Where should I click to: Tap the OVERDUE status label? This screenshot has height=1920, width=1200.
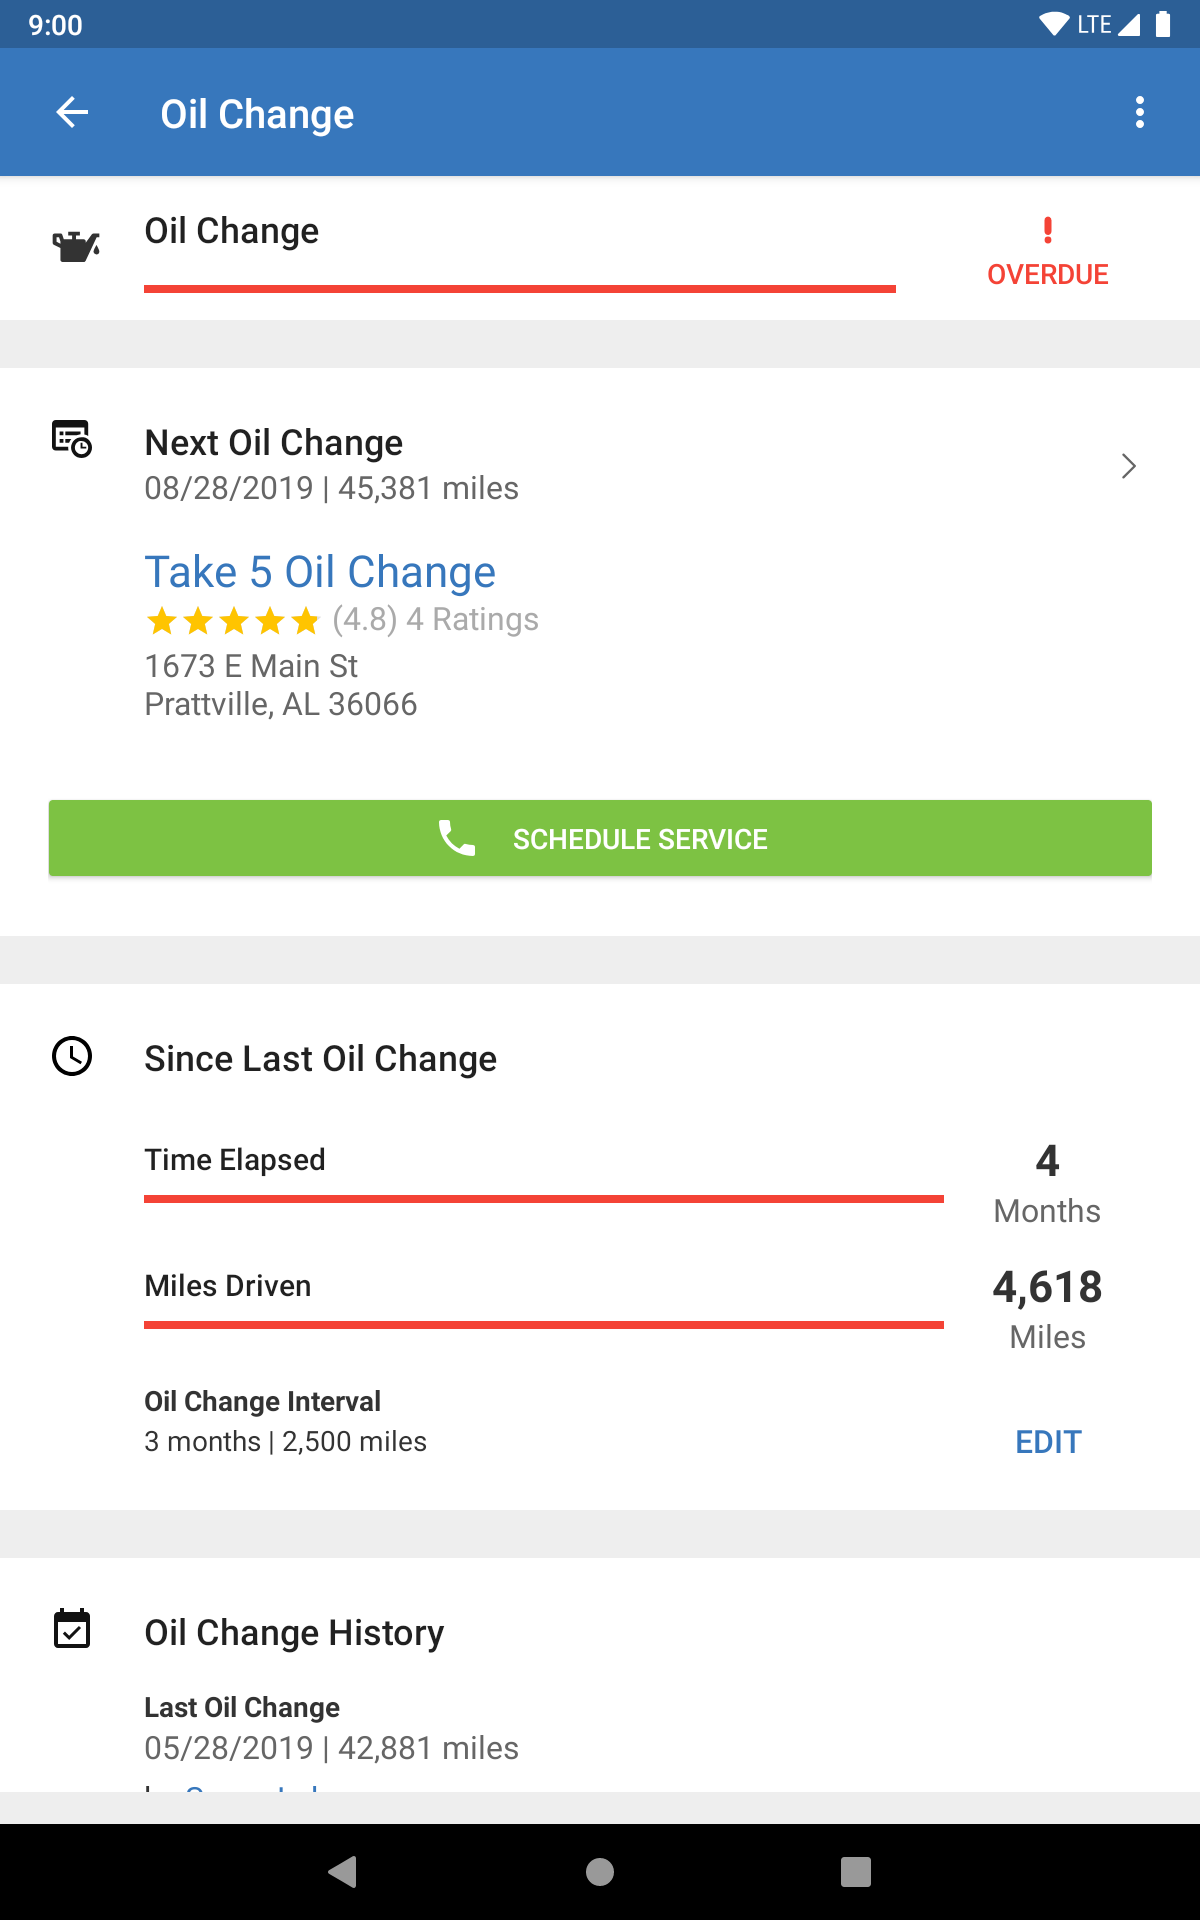coord(1047,275)
